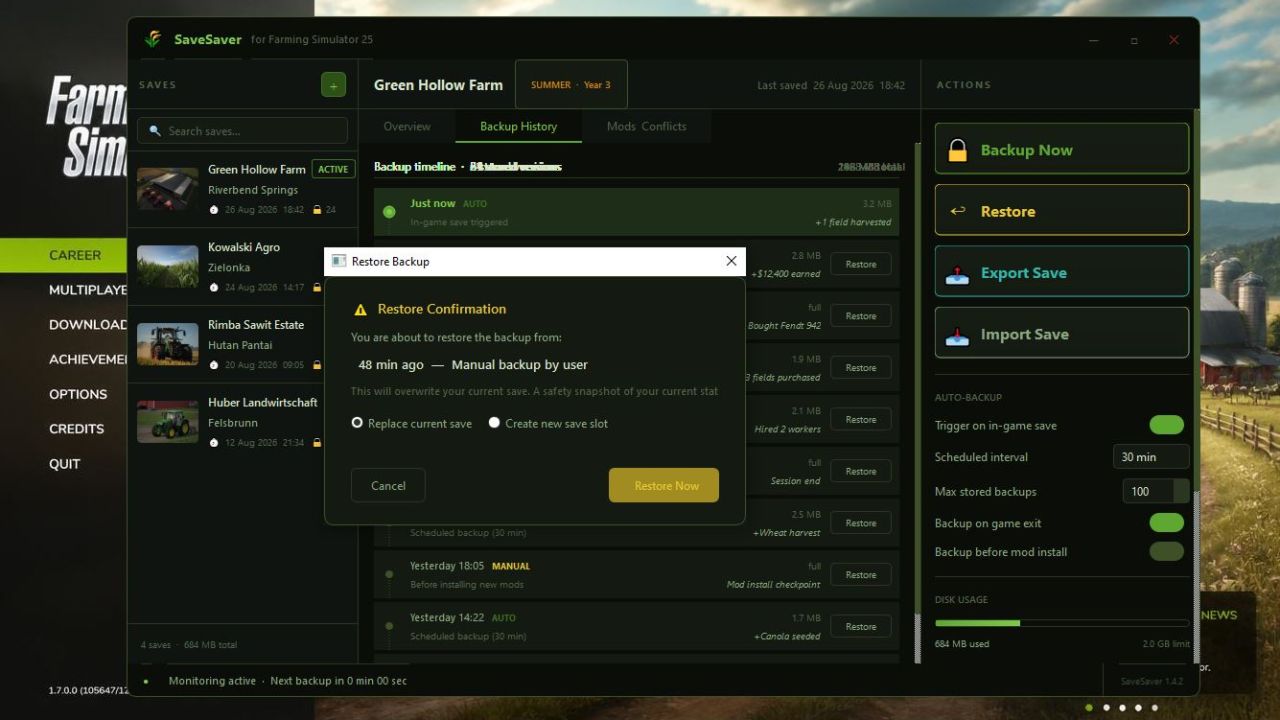
Task: Click the Backup Now button
Action: (1062, 149)
